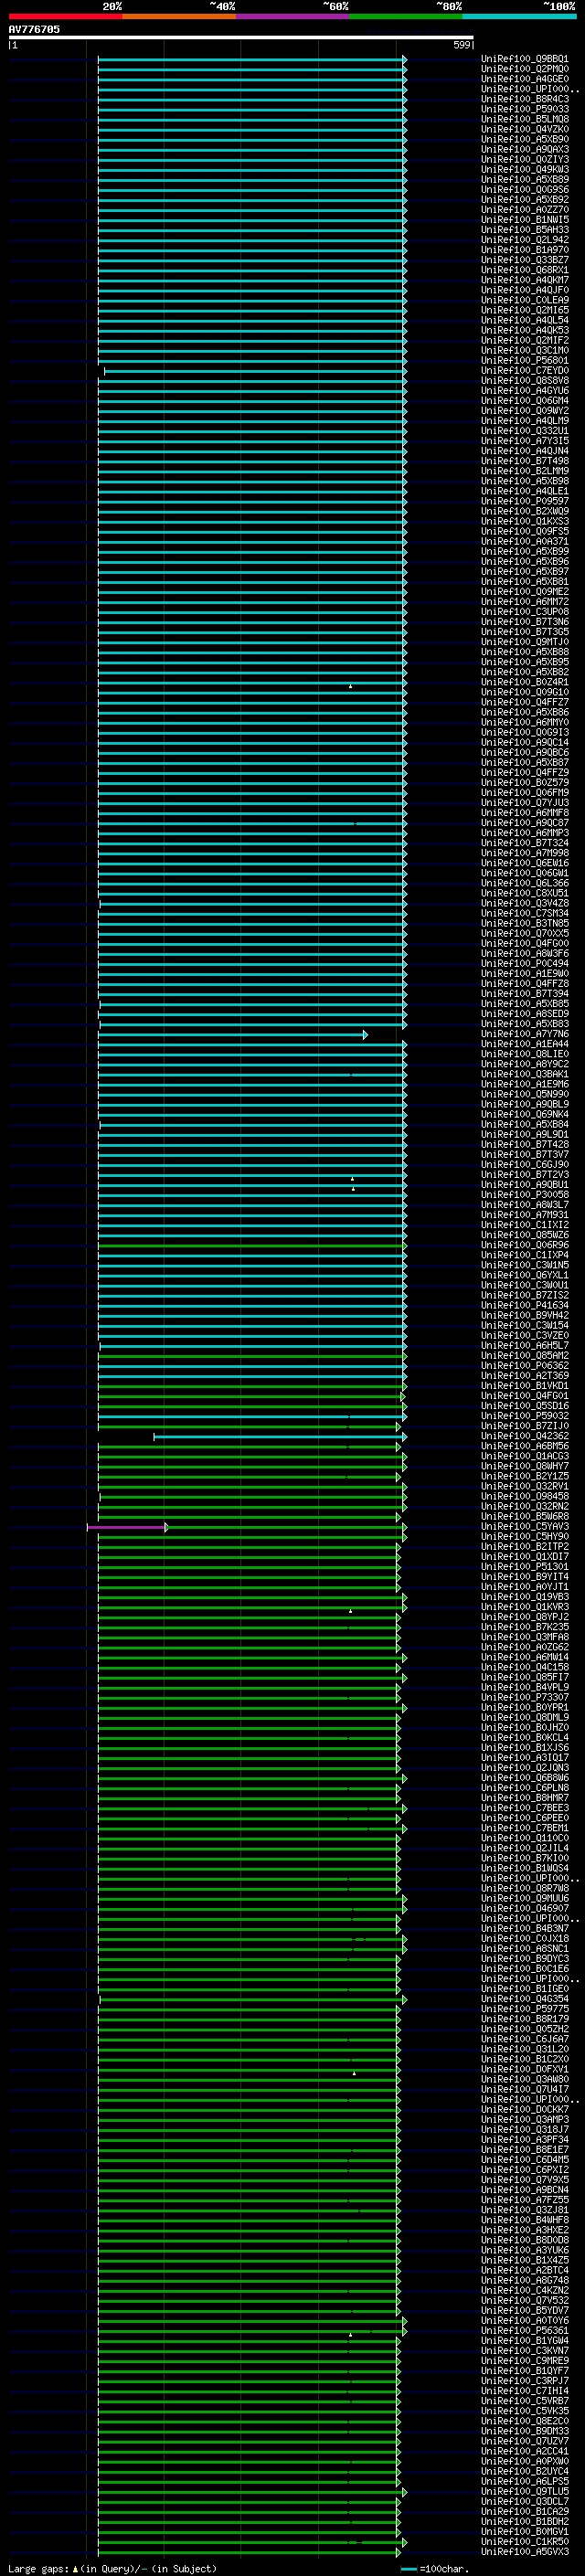
Task: Click the green ~80% identity legend segment
Action: tap(406, 16)
